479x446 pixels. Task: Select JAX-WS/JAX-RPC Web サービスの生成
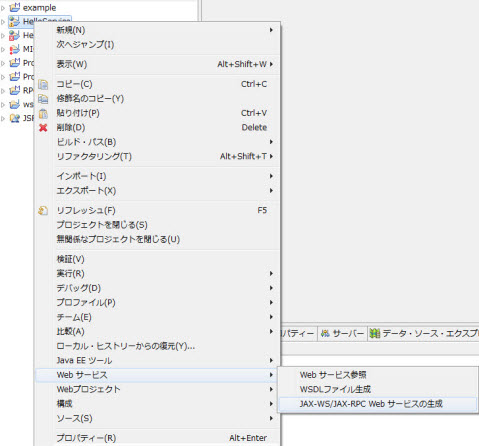tap(378, 404)
